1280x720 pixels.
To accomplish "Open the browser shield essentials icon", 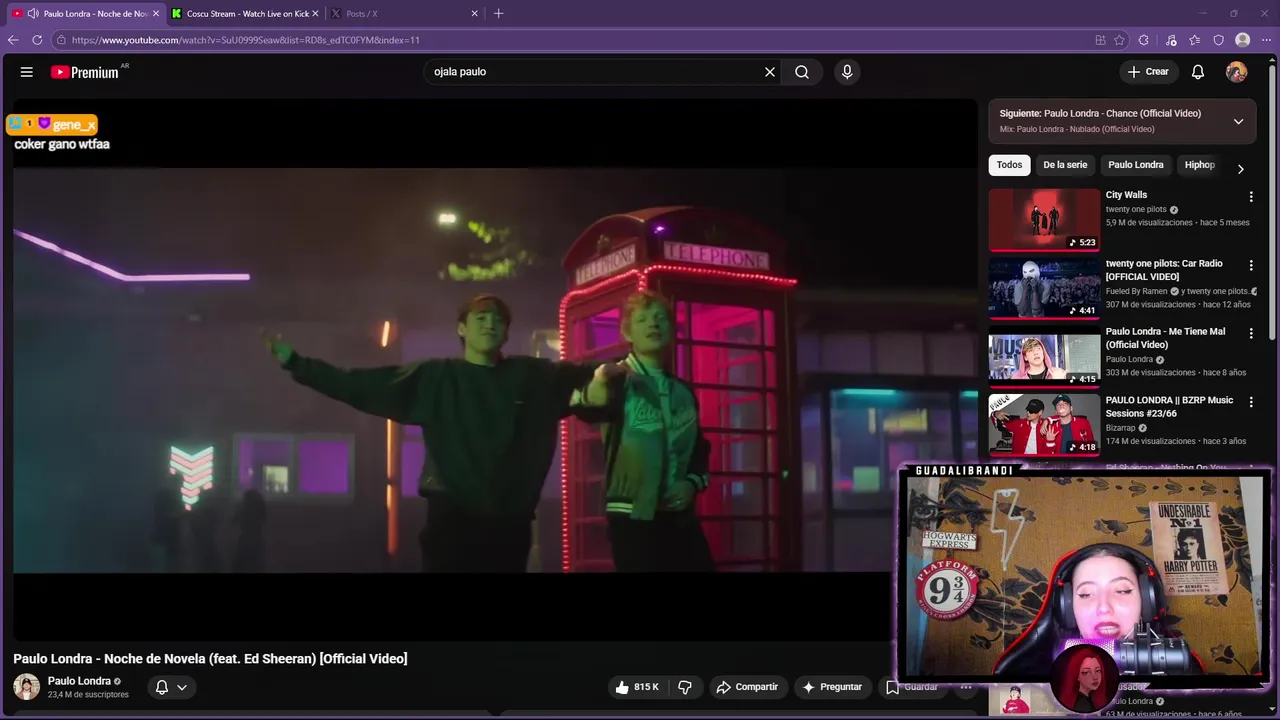I will [x=1219, y=40].
